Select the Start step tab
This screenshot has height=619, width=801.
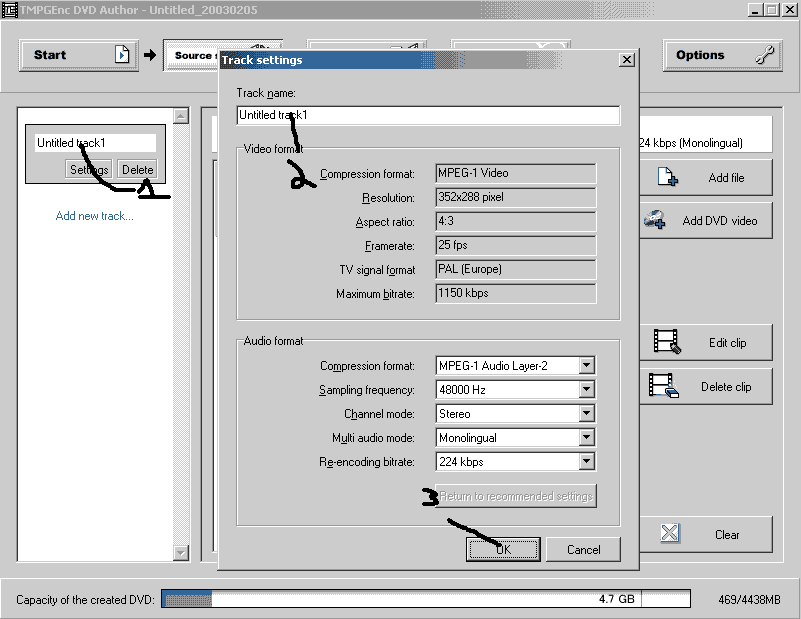(x=79, y=55)
